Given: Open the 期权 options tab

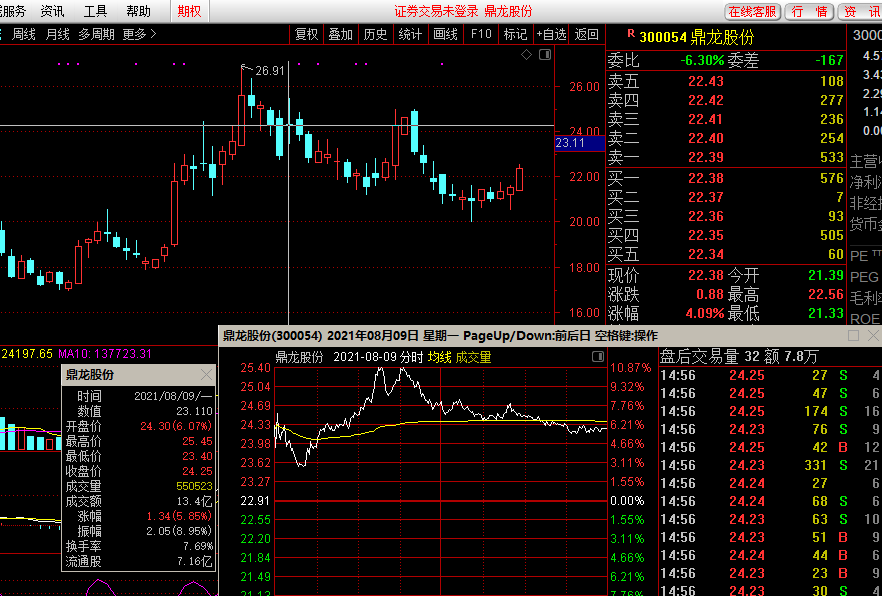Looking at the screenshot, I should click(x=189, y=11).
